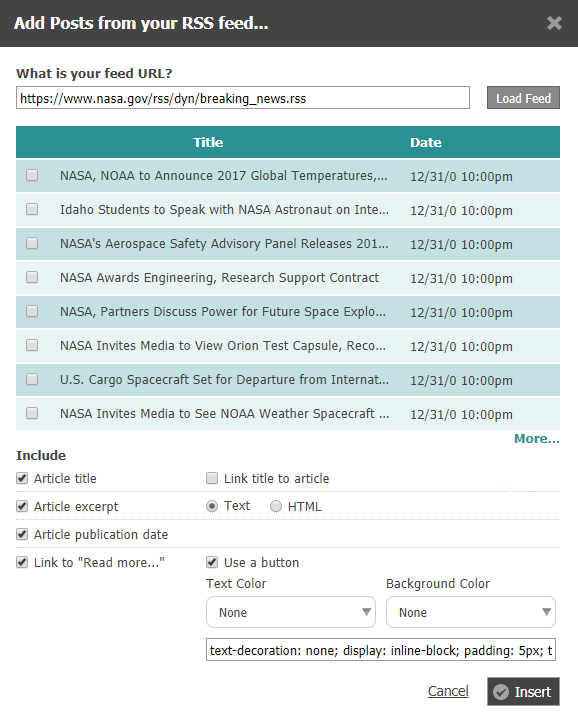
Task: Click title "U.S. Cargo Spacecraft Set for Departure"
Action: (224, 380)
